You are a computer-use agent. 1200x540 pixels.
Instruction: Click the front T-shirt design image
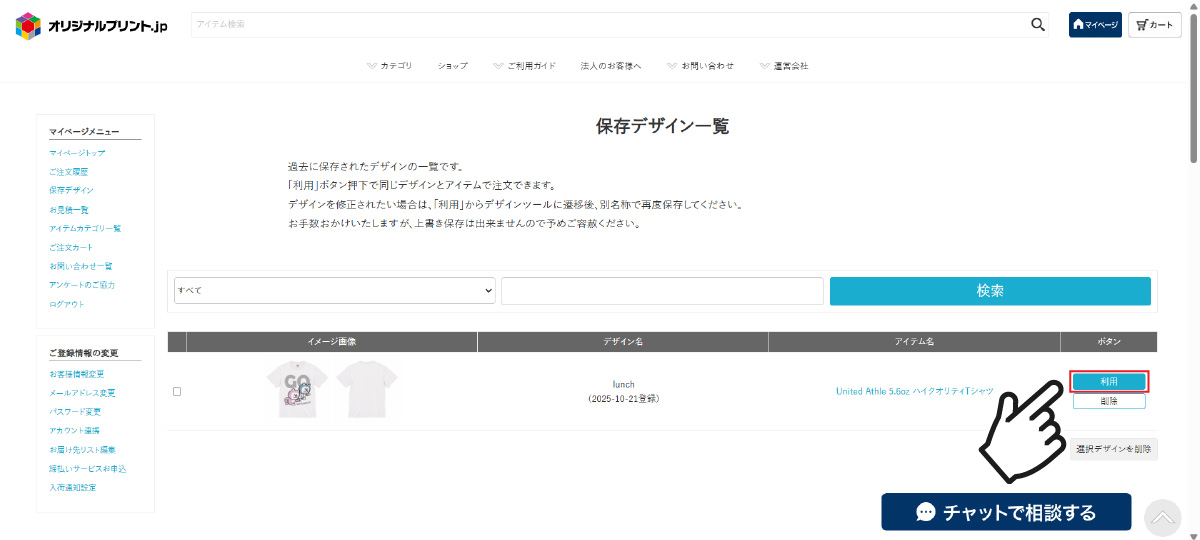[x=297, y=390]
